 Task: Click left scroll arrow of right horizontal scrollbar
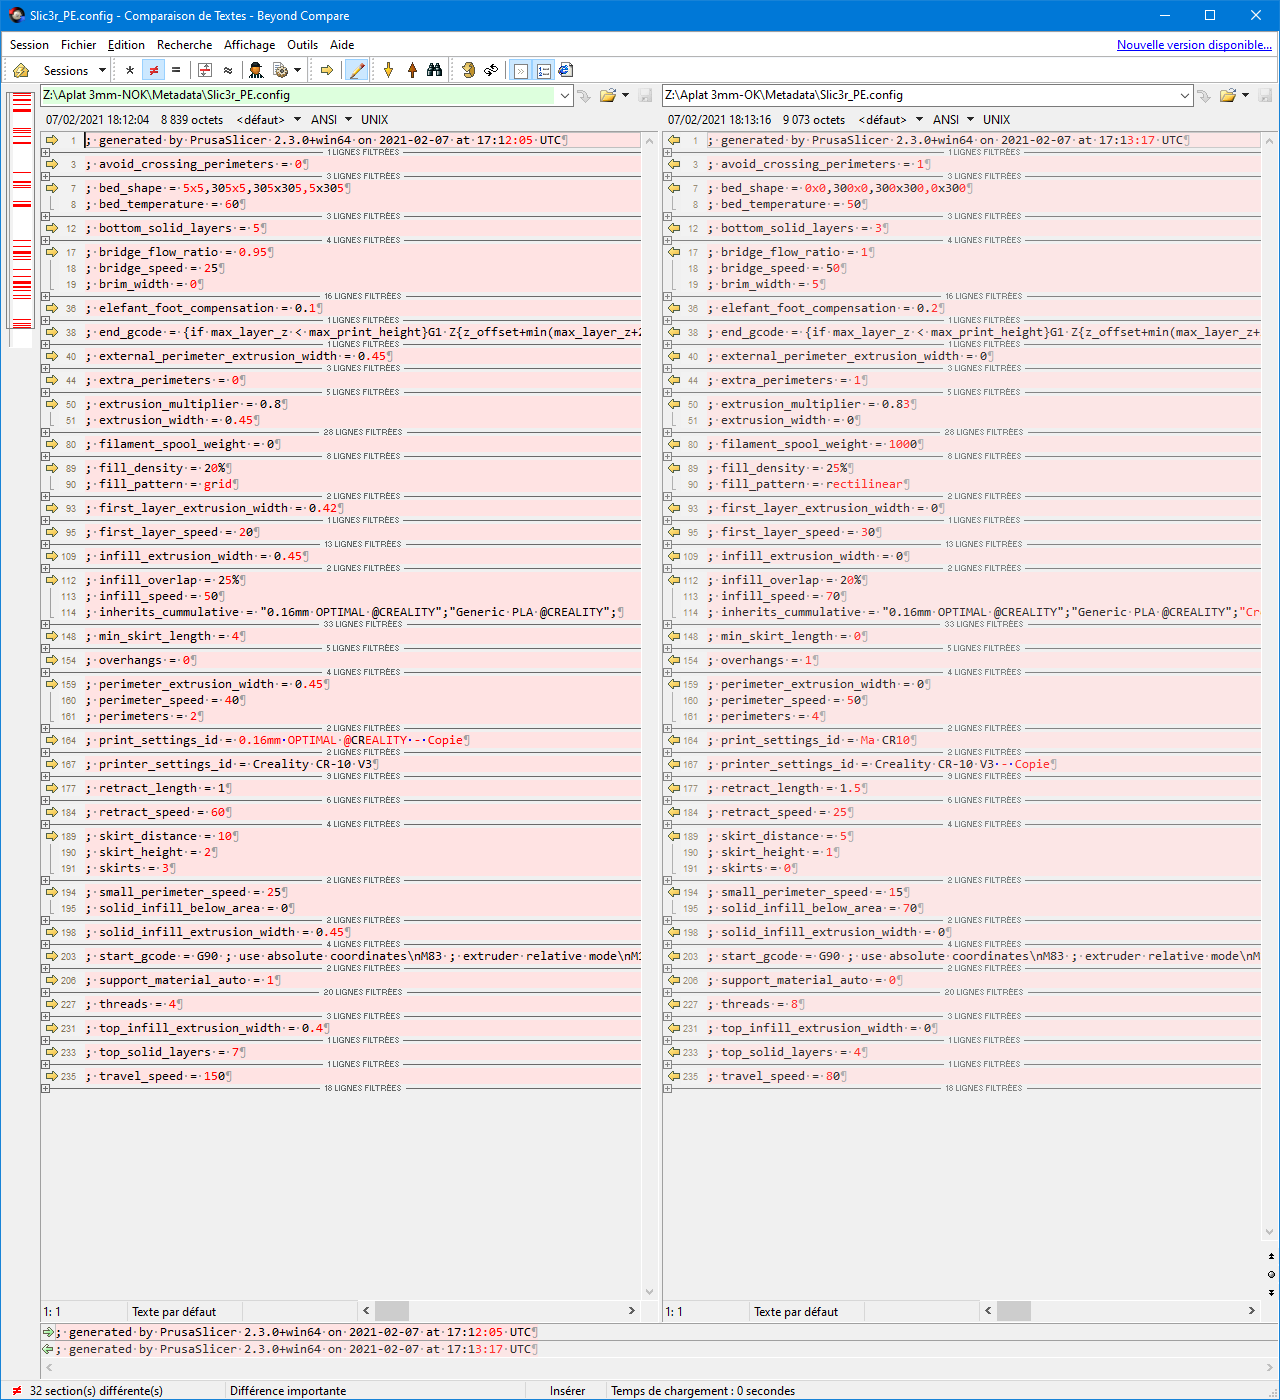coord(988,1310)
